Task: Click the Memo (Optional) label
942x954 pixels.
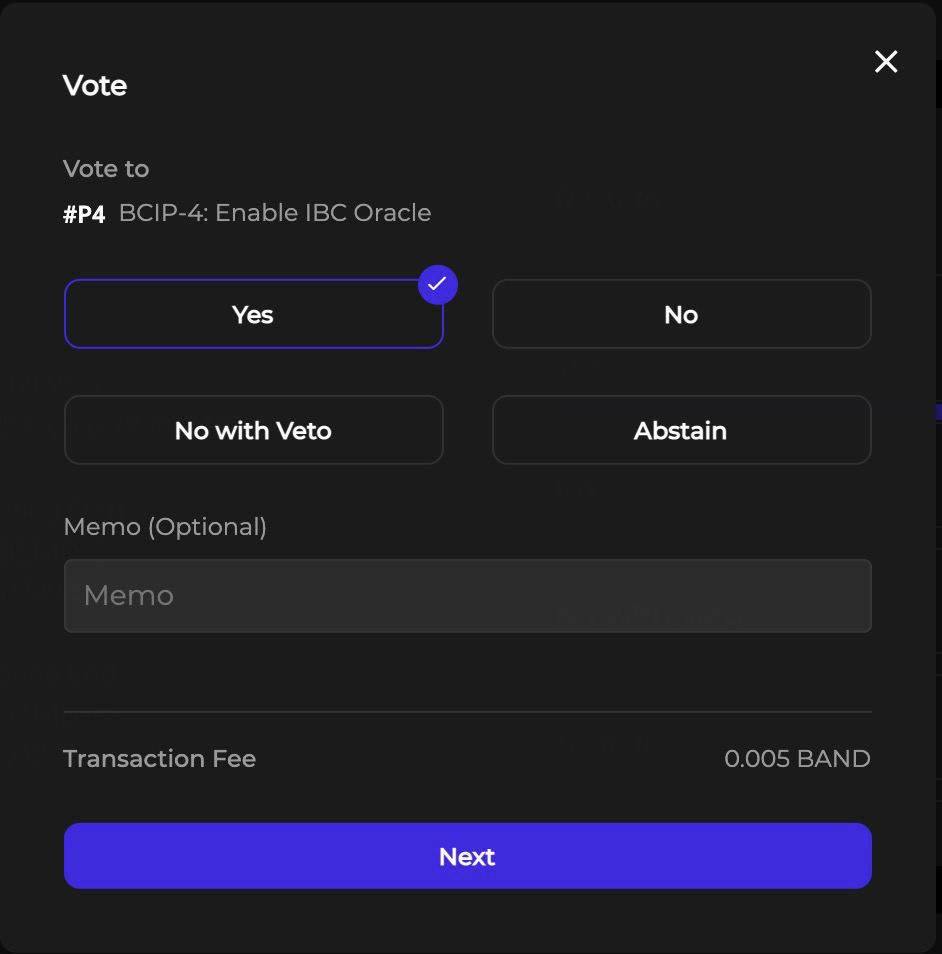Action: click(165, 527)
